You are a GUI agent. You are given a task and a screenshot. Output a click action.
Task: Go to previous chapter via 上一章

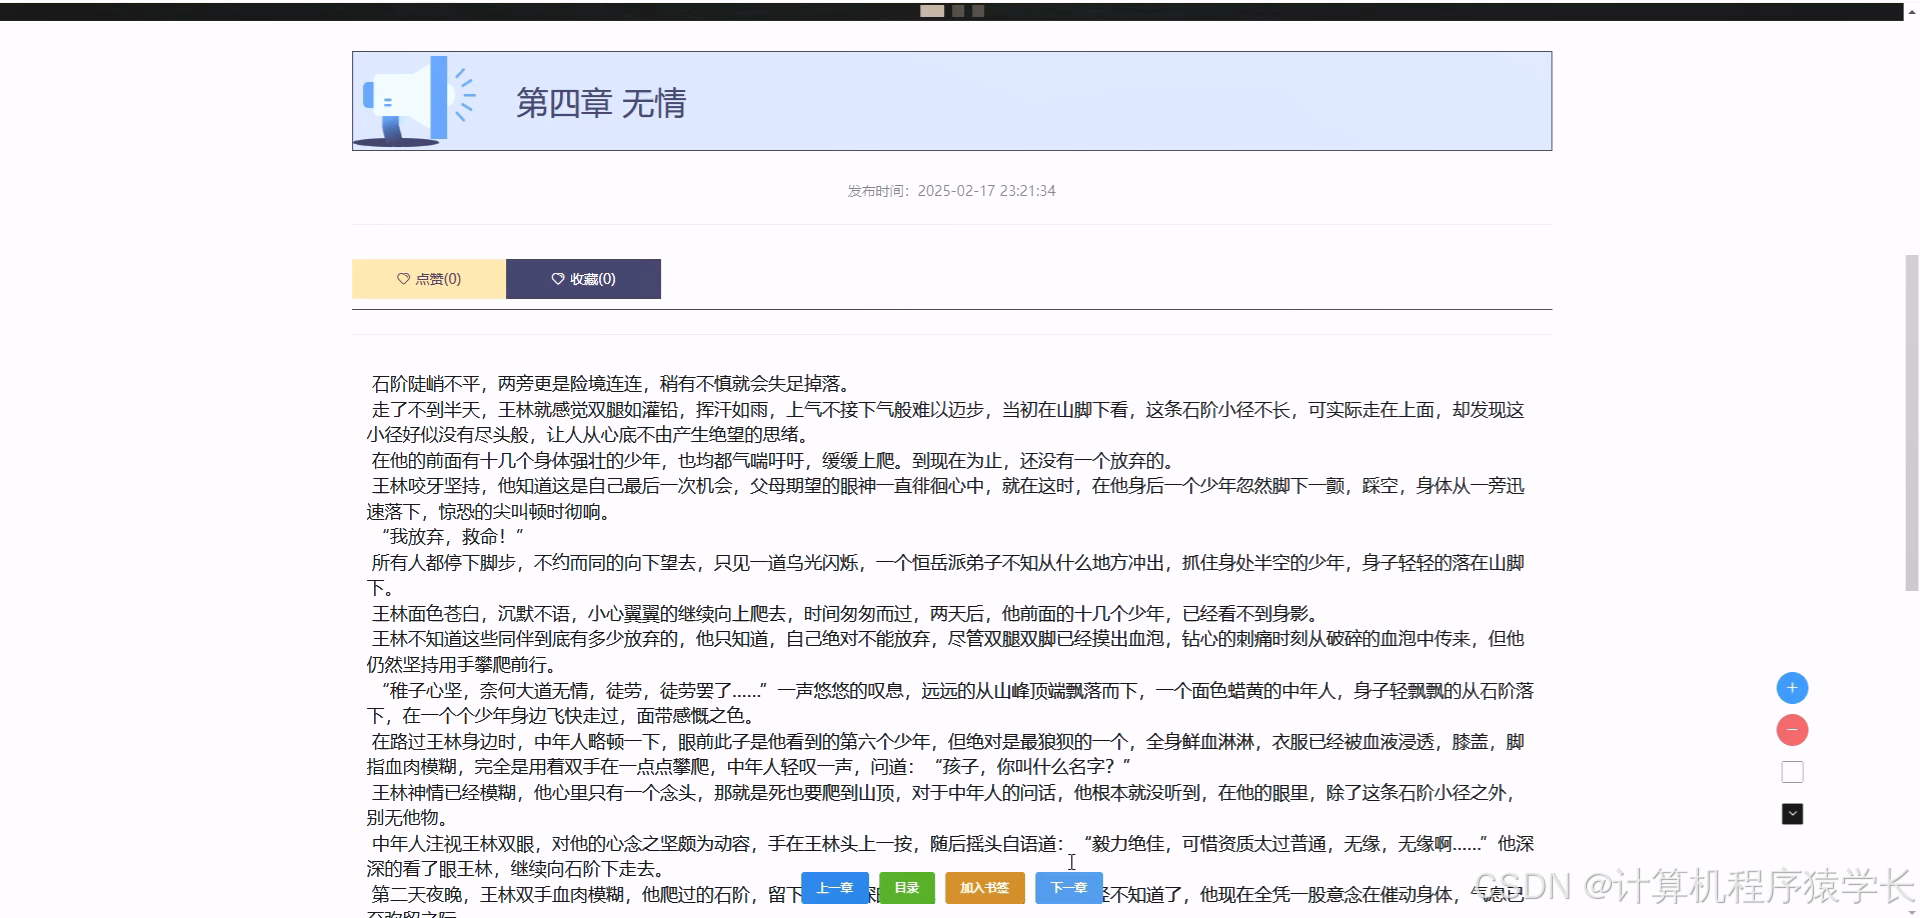point(835,887)
